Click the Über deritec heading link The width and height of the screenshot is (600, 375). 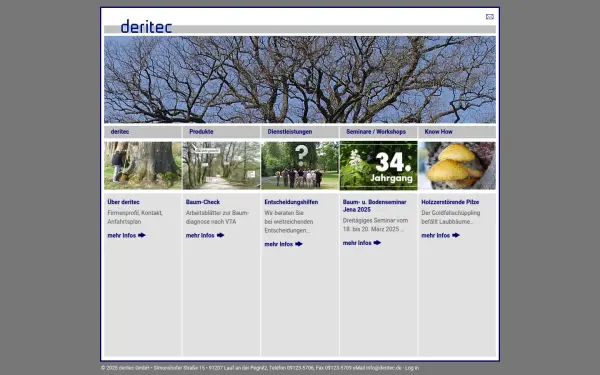click(123, 202)
